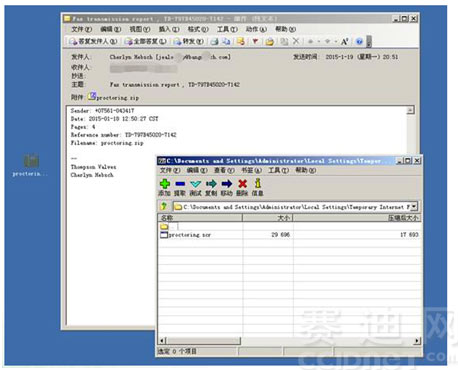This screenshot has height=370, width=458.
Task: Click Forward (转发) in the email toolbar
Action: pyautogui.click(x=189, y=41)
